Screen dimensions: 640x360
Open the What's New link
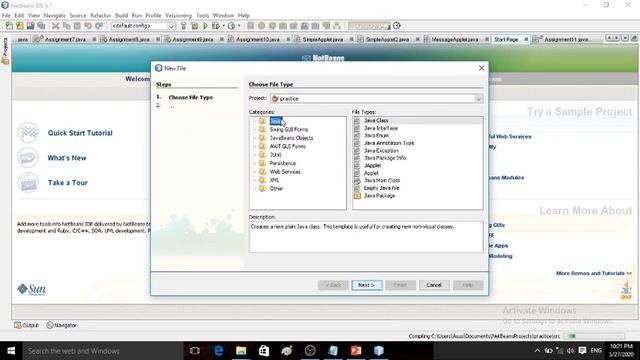67,158
